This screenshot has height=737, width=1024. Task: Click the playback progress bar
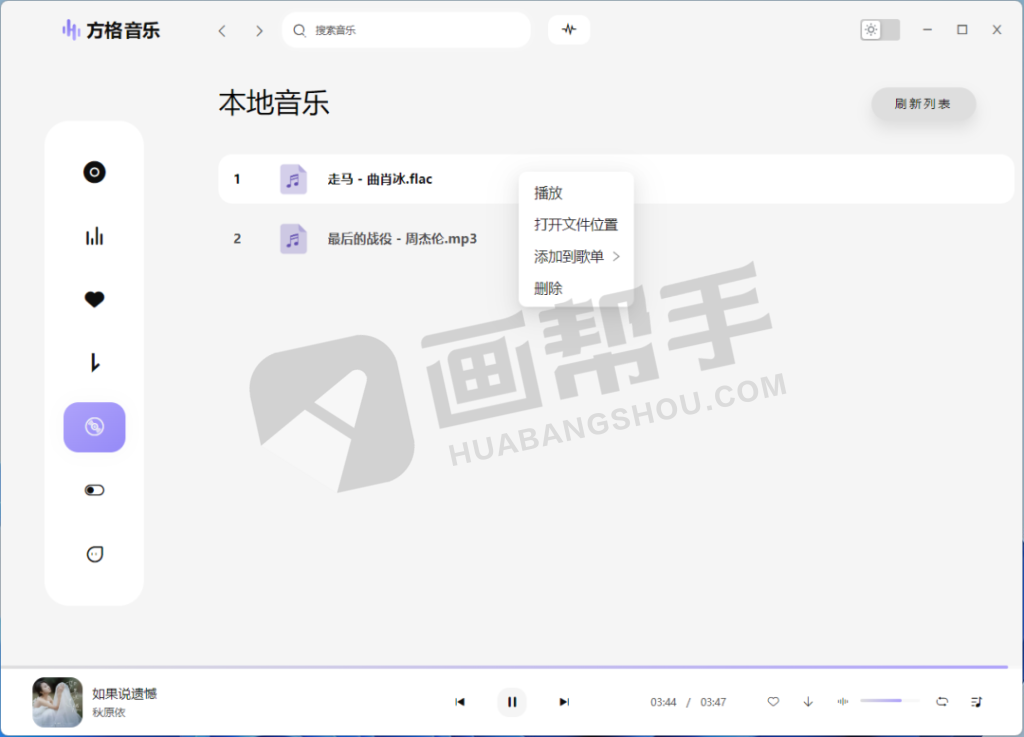(504, 667)
